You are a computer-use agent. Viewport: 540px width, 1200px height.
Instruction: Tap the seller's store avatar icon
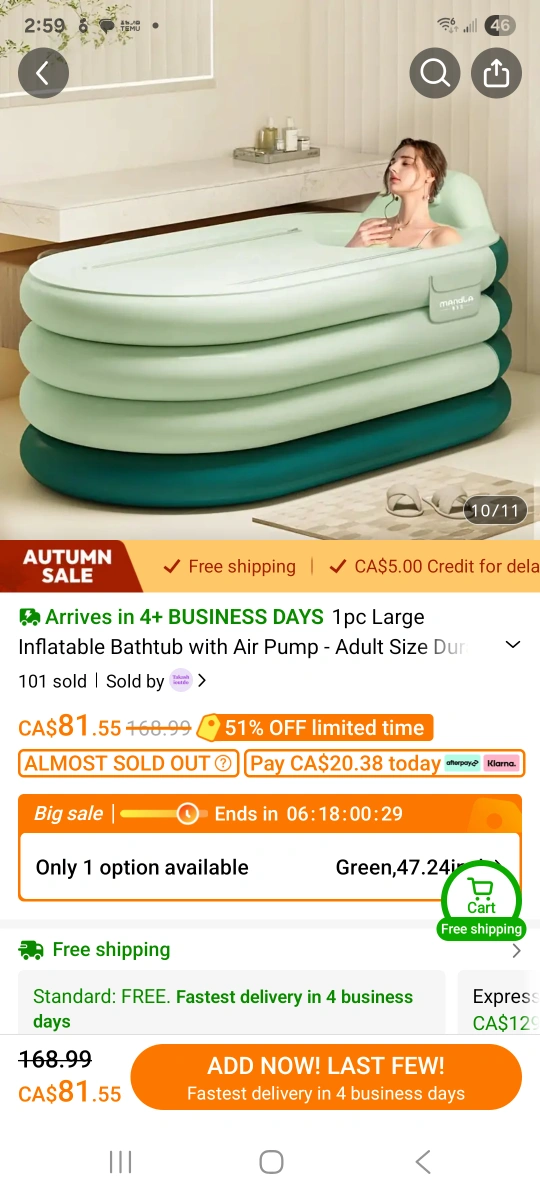coord(181,680)
